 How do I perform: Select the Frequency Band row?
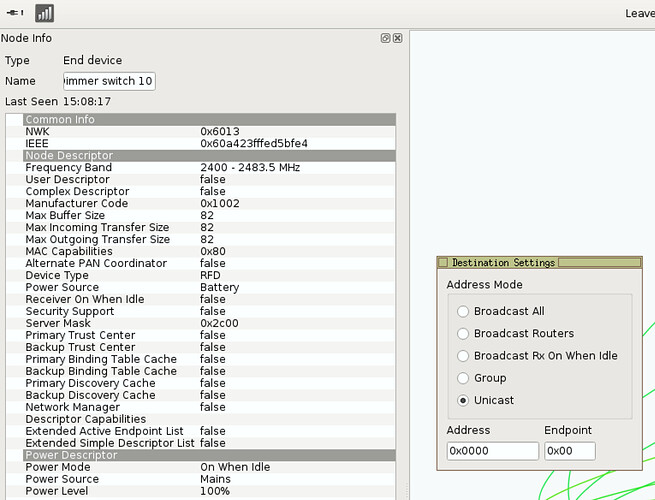(x=201, y=168)
